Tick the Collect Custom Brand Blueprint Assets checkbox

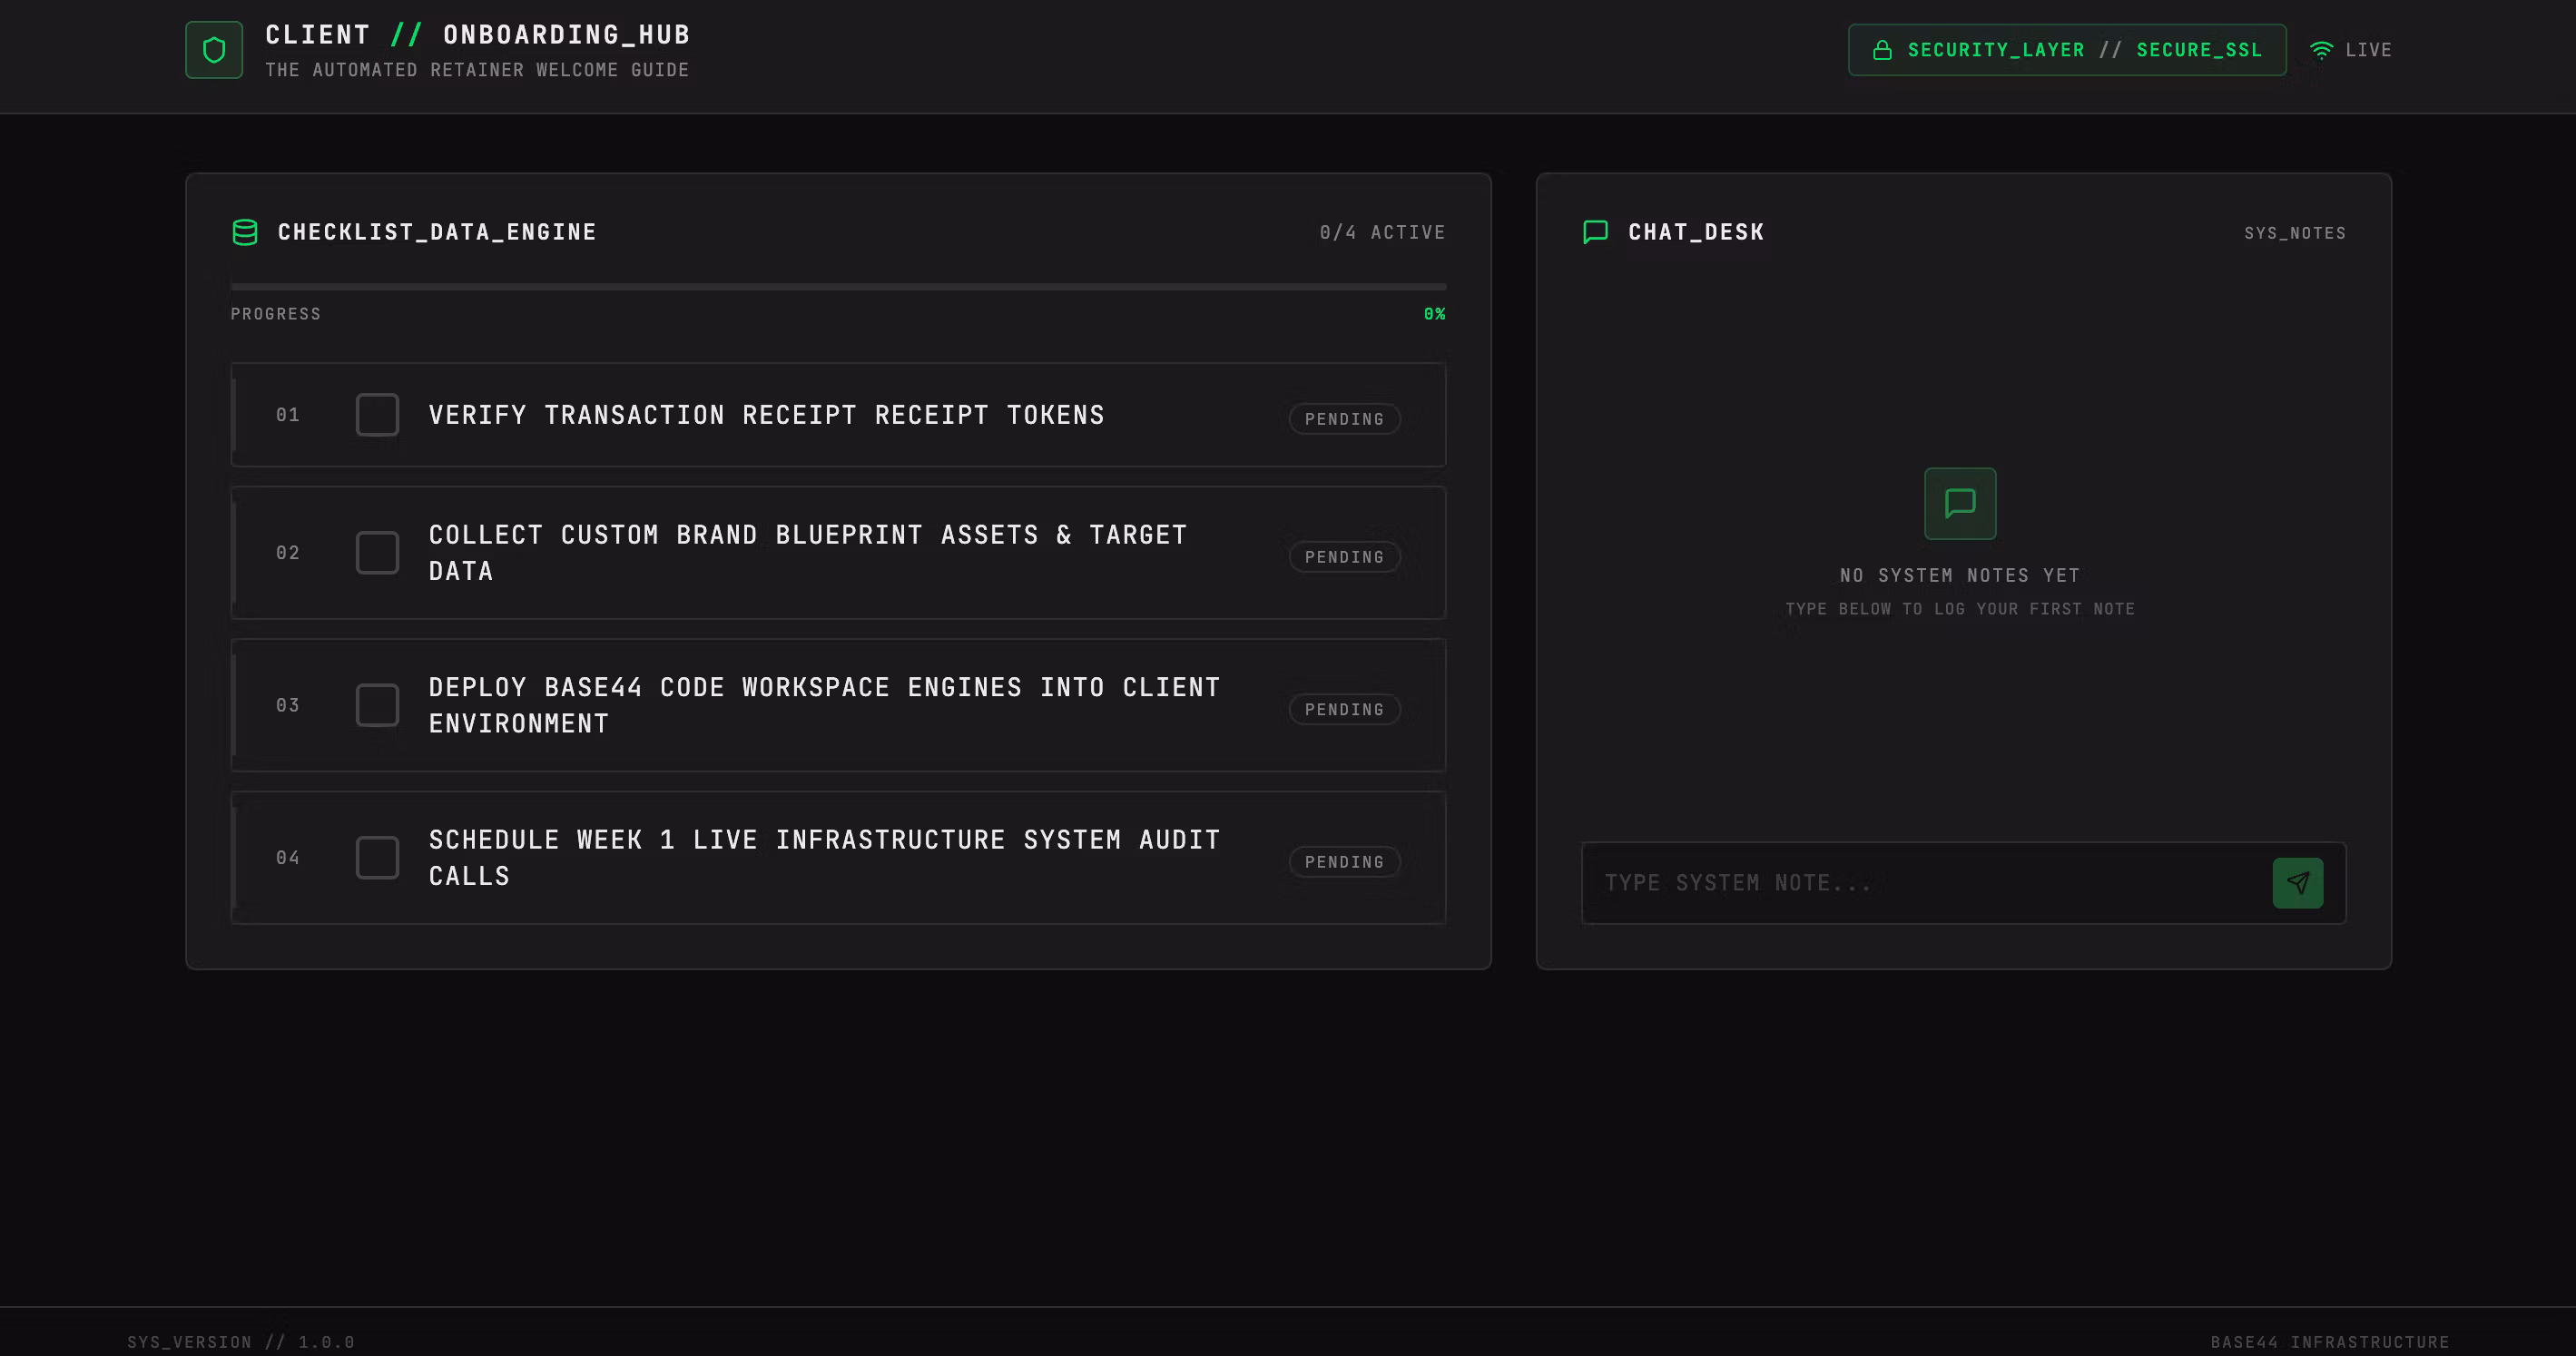coord(377,553)
